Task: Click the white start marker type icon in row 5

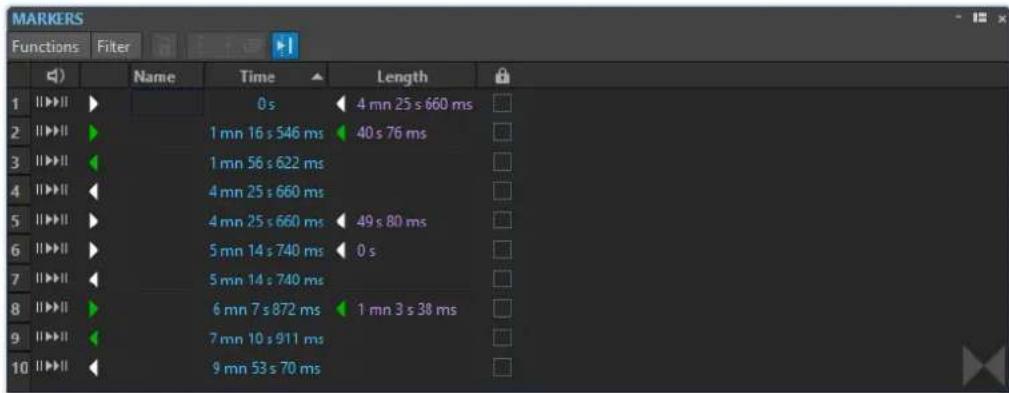Action: coord(94,222)
